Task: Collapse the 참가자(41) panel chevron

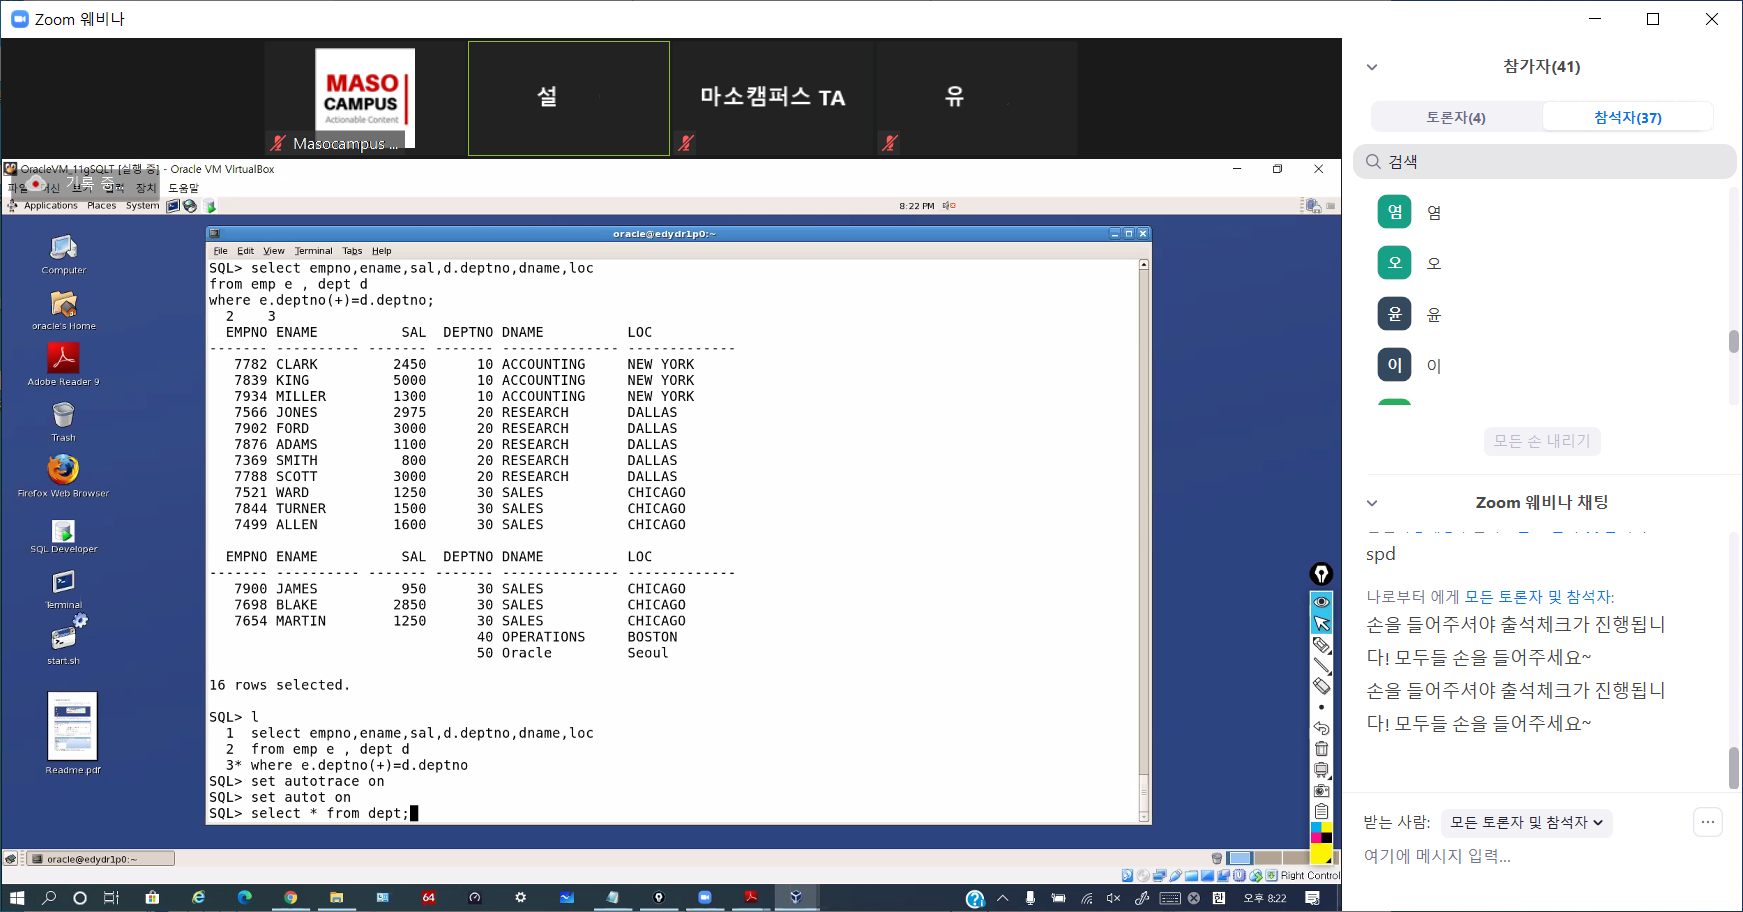Action: (1372, 67)
